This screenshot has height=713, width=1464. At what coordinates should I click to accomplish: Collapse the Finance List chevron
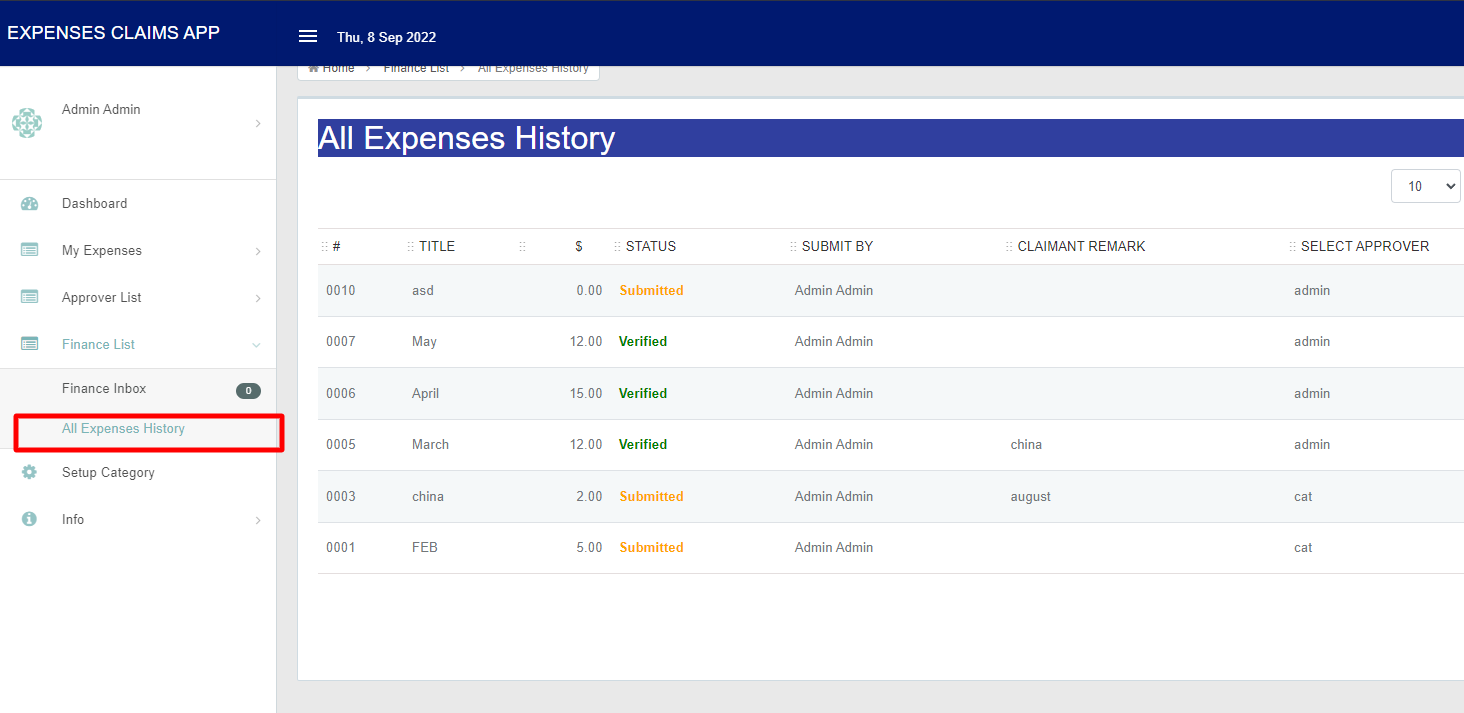257,345
